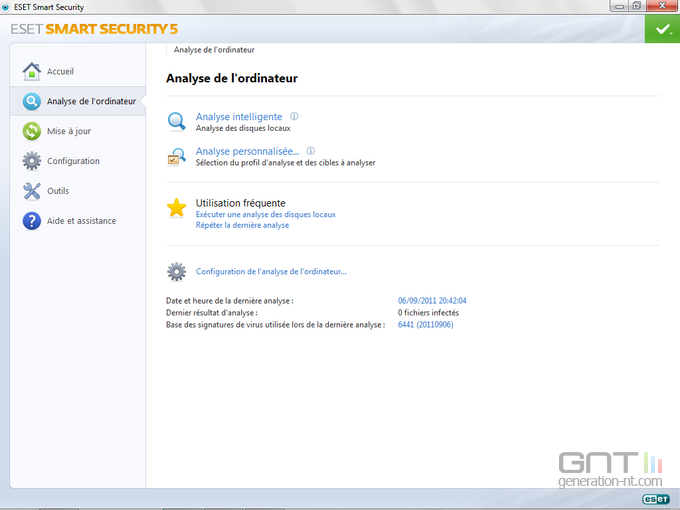Screen dimensions: 680x510
Task: Click the breadcrumb 'Analyse de l'ordinateur' at top
Action: click(x=214, y=50)
